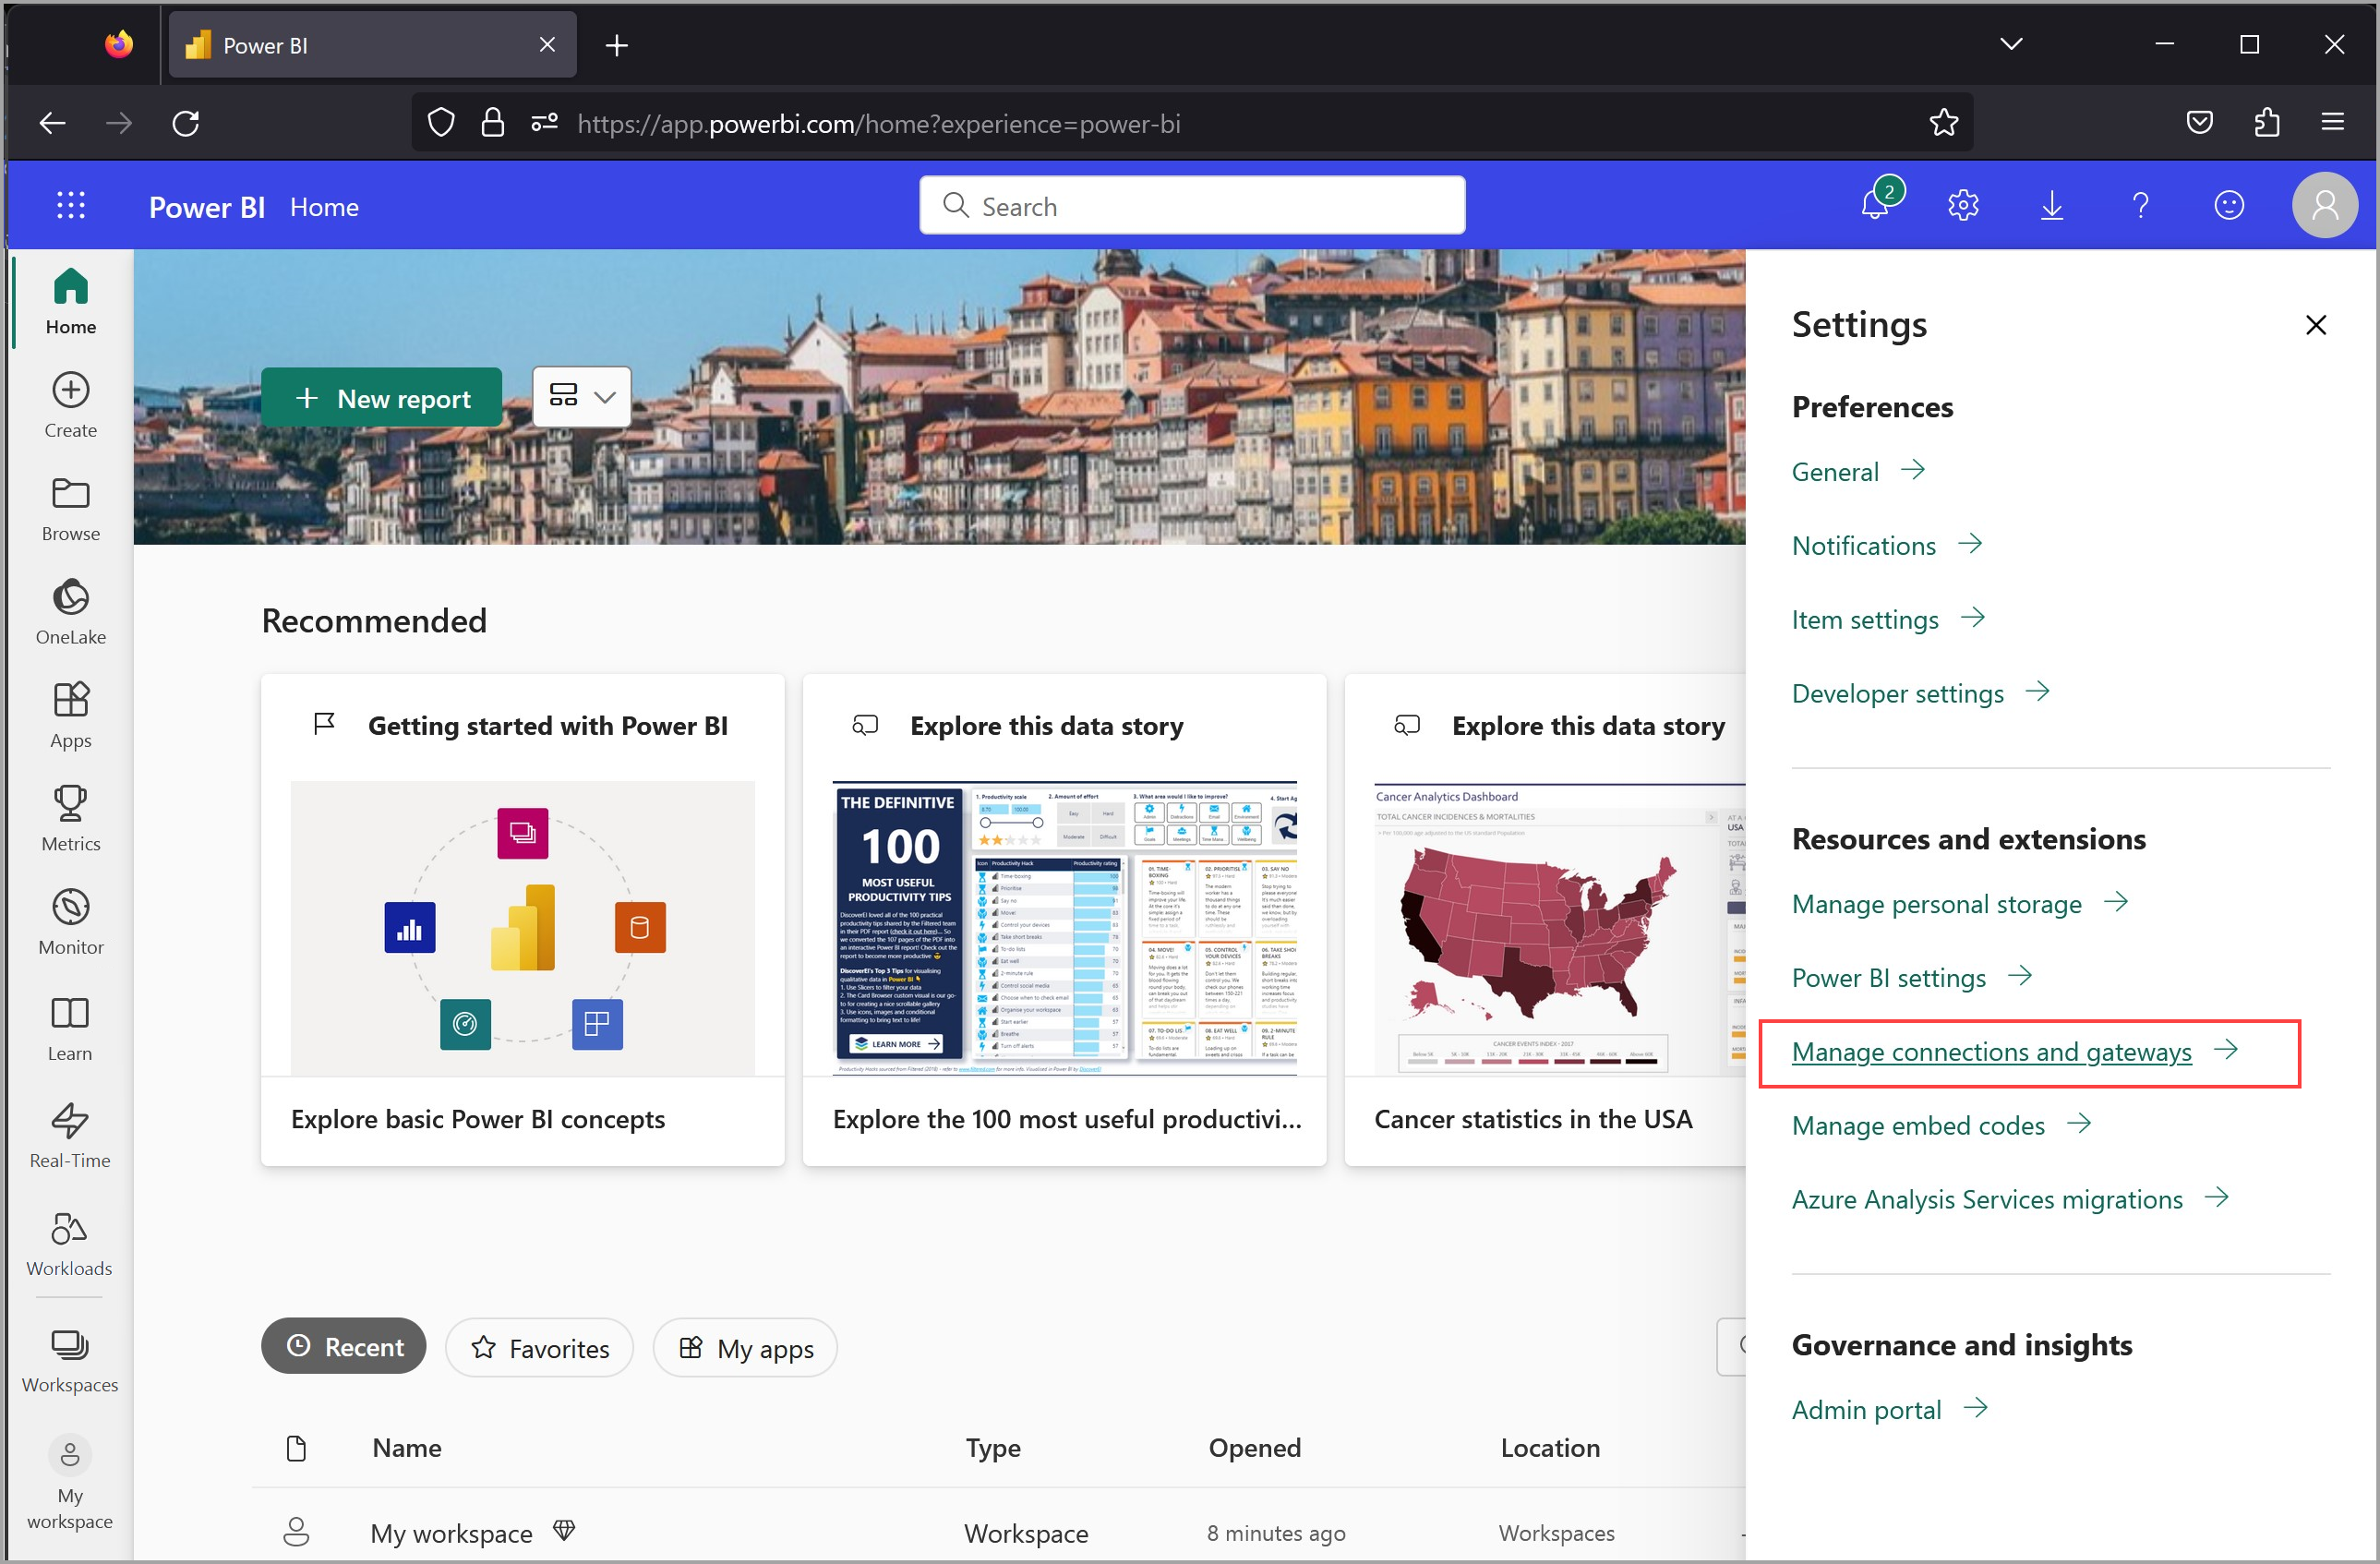This screenshot has height=1564, width=2380.
Task: Sort by the Name column header
Action: click(x=407, y=1447)
